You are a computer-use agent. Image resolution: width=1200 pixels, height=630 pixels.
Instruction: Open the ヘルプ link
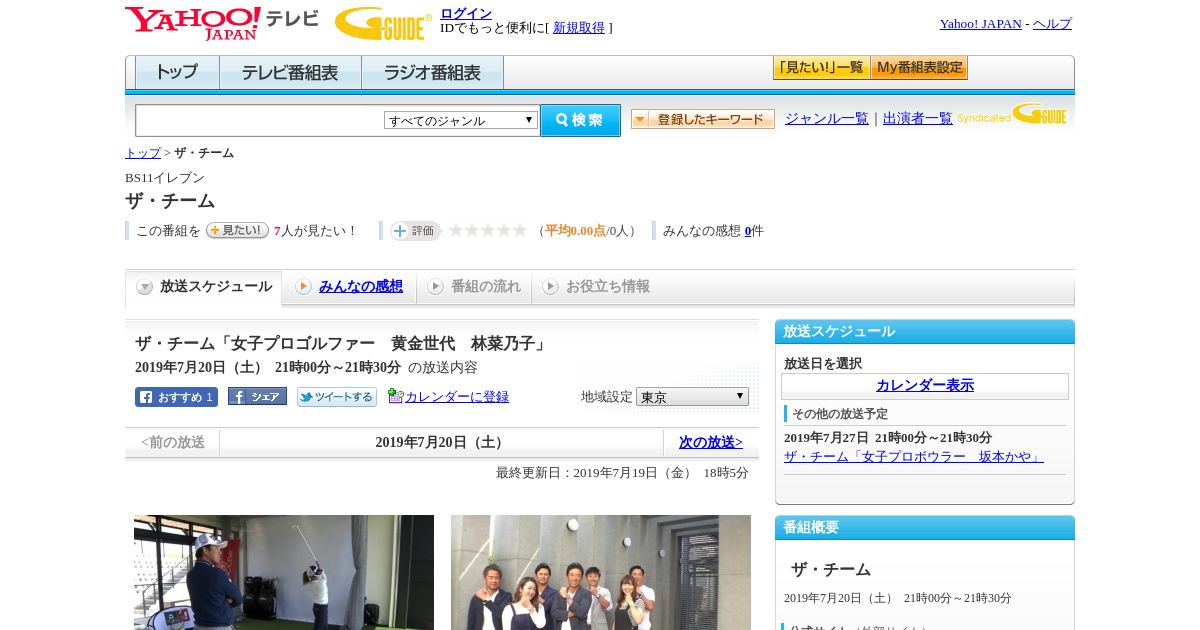click(1052, 24)
